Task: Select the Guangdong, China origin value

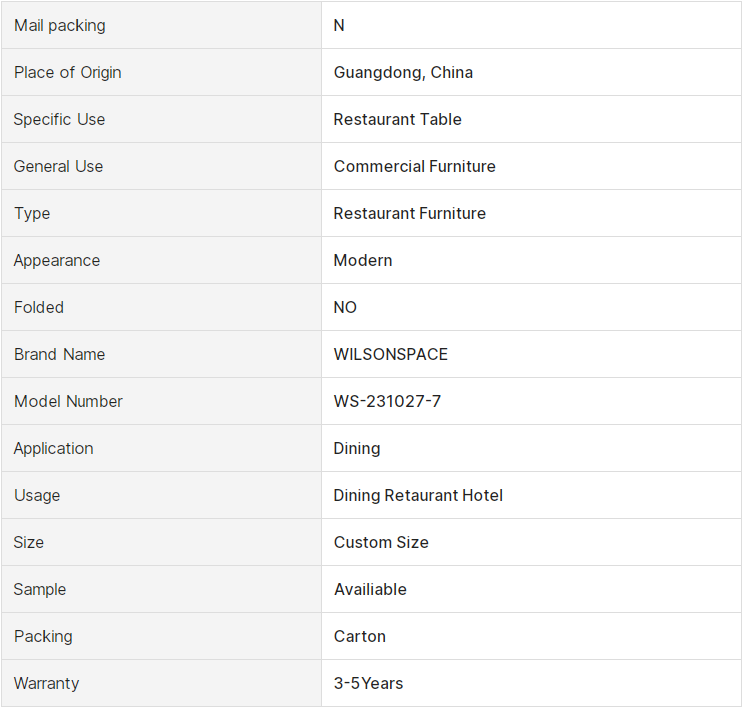Action: click(403, 72)
